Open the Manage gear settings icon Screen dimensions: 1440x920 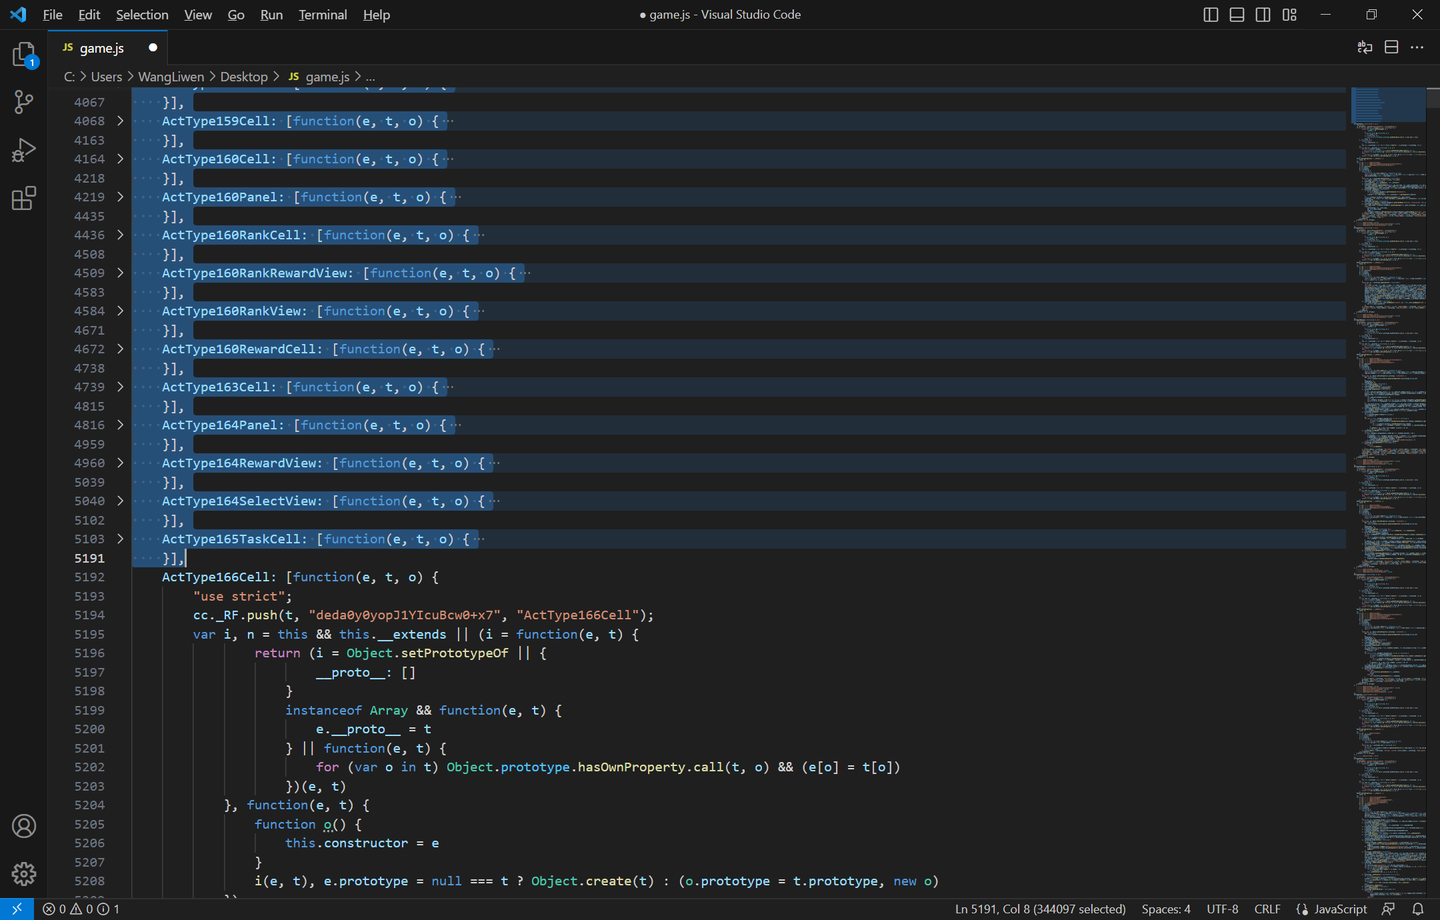[23, 874]
